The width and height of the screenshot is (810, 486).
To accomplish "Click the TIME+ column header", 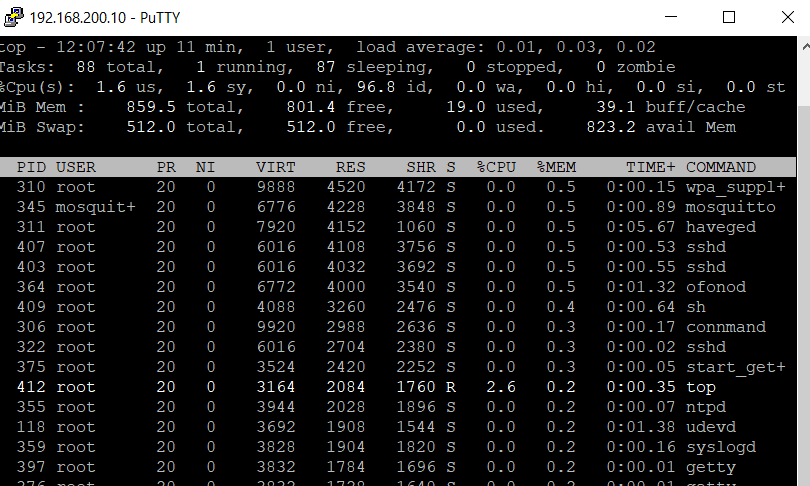I will [x=651, y=167].
